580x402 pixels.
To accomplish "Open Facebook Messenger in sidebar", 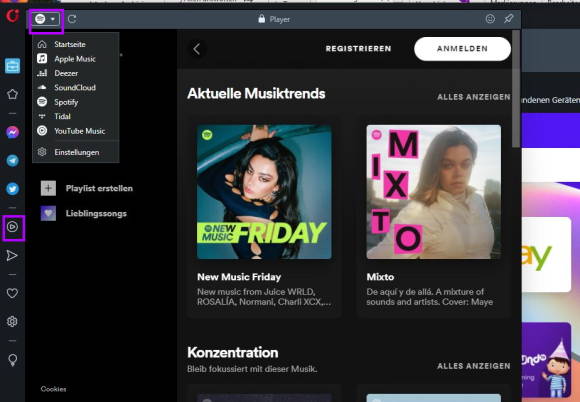I will coord(12,132).
